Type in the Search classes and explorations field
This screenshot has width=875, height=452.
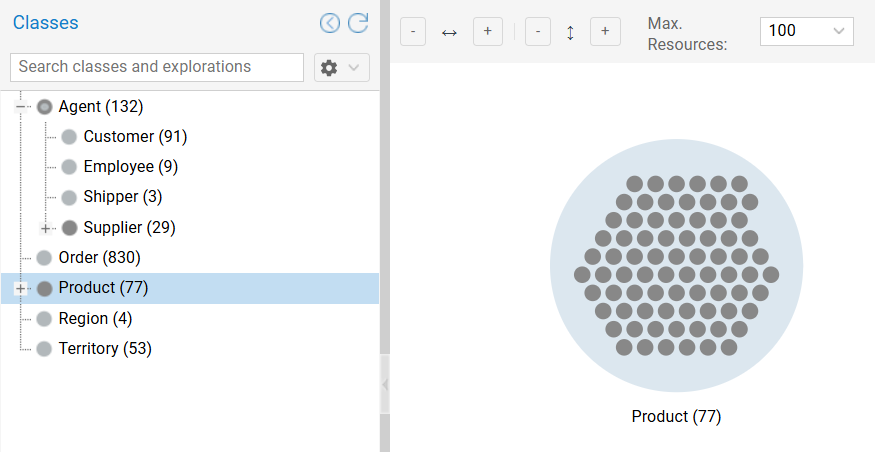click(x=157, y=67)
